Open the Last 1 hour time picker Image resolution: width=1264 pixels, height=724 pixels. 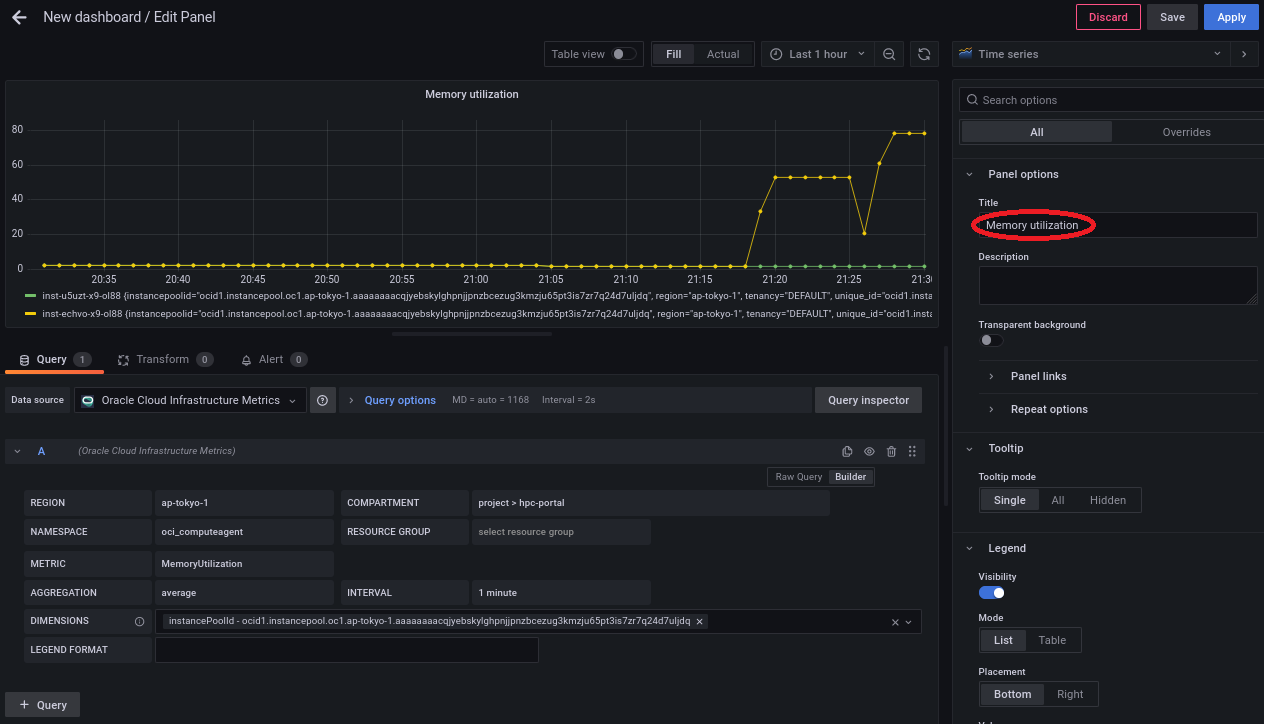[817, 54]
